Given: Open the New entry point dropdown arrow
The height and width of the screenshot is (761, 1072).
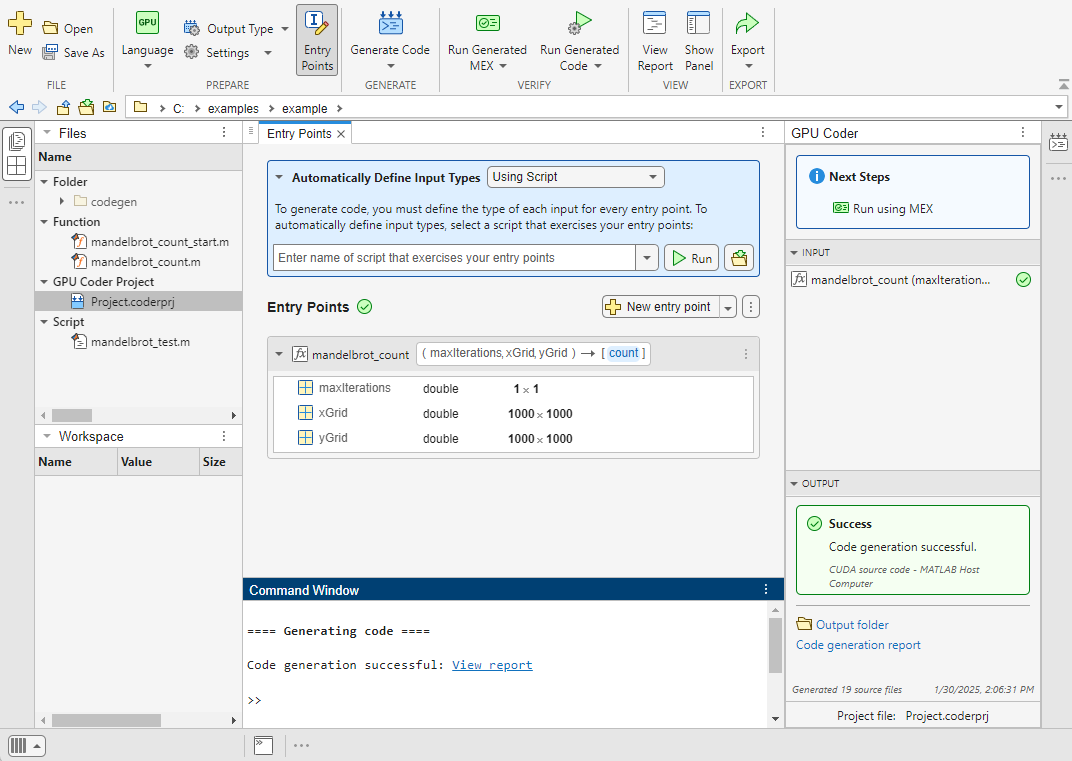Looking at the screenshot, I should tap(728, 308).
